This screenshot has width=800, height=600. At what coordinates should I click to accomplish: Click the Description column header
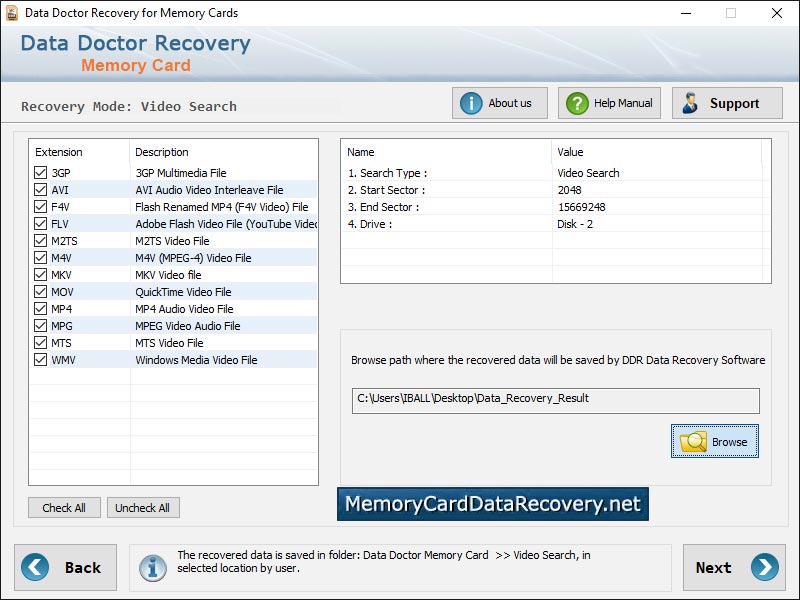click(162, 152)
